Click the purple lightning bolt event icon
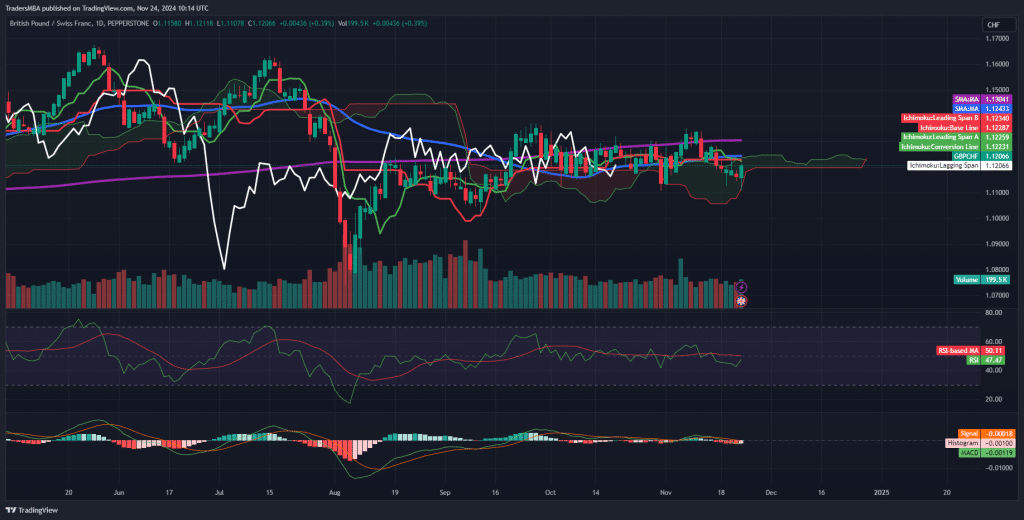Screen dimensions: 1024x520 [741, 287]
